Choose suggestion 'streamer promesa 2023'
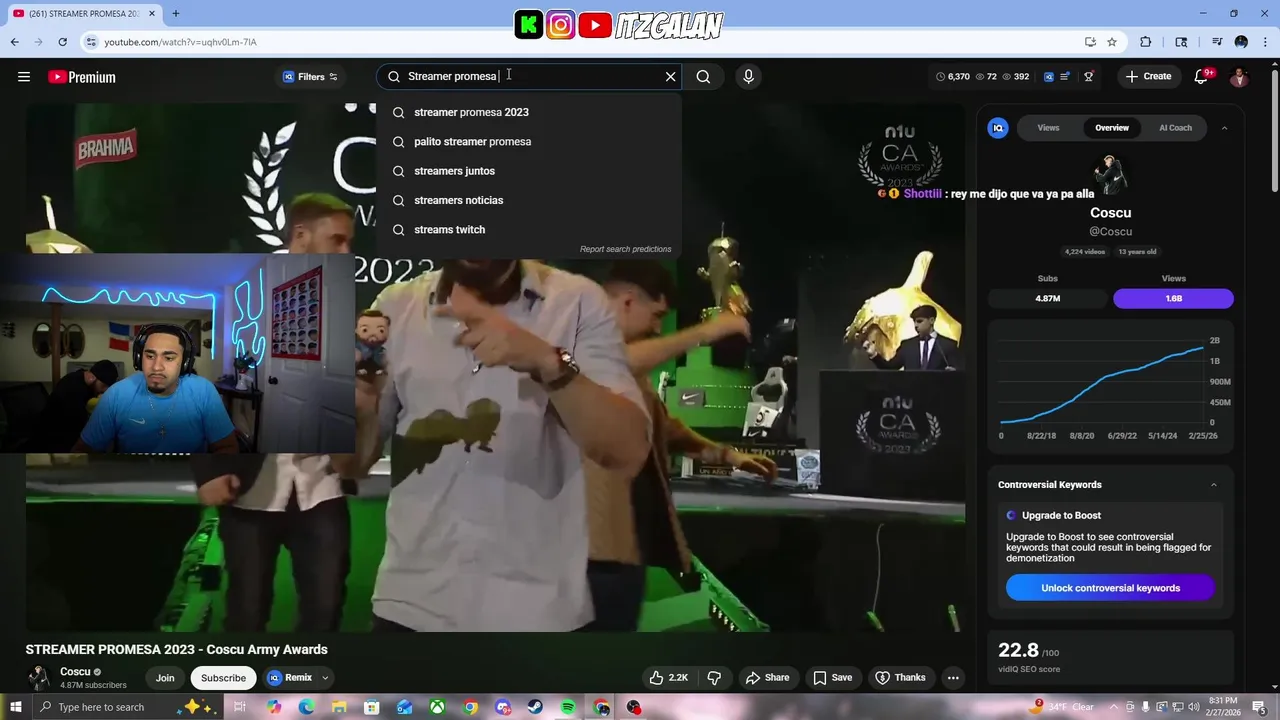The width and height of the screenshot is (1280, 720). click(530, 112)
